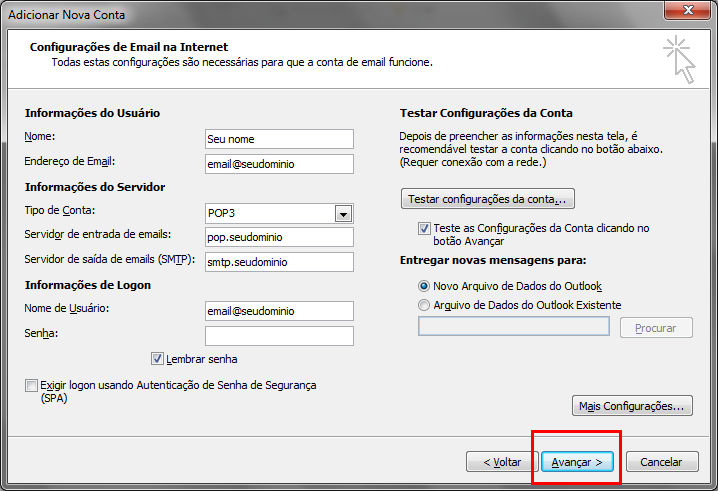Click the cursor wizard icon in header
Image resolution: width=718 pixels, height=491 pixels.
click(678, 59)
